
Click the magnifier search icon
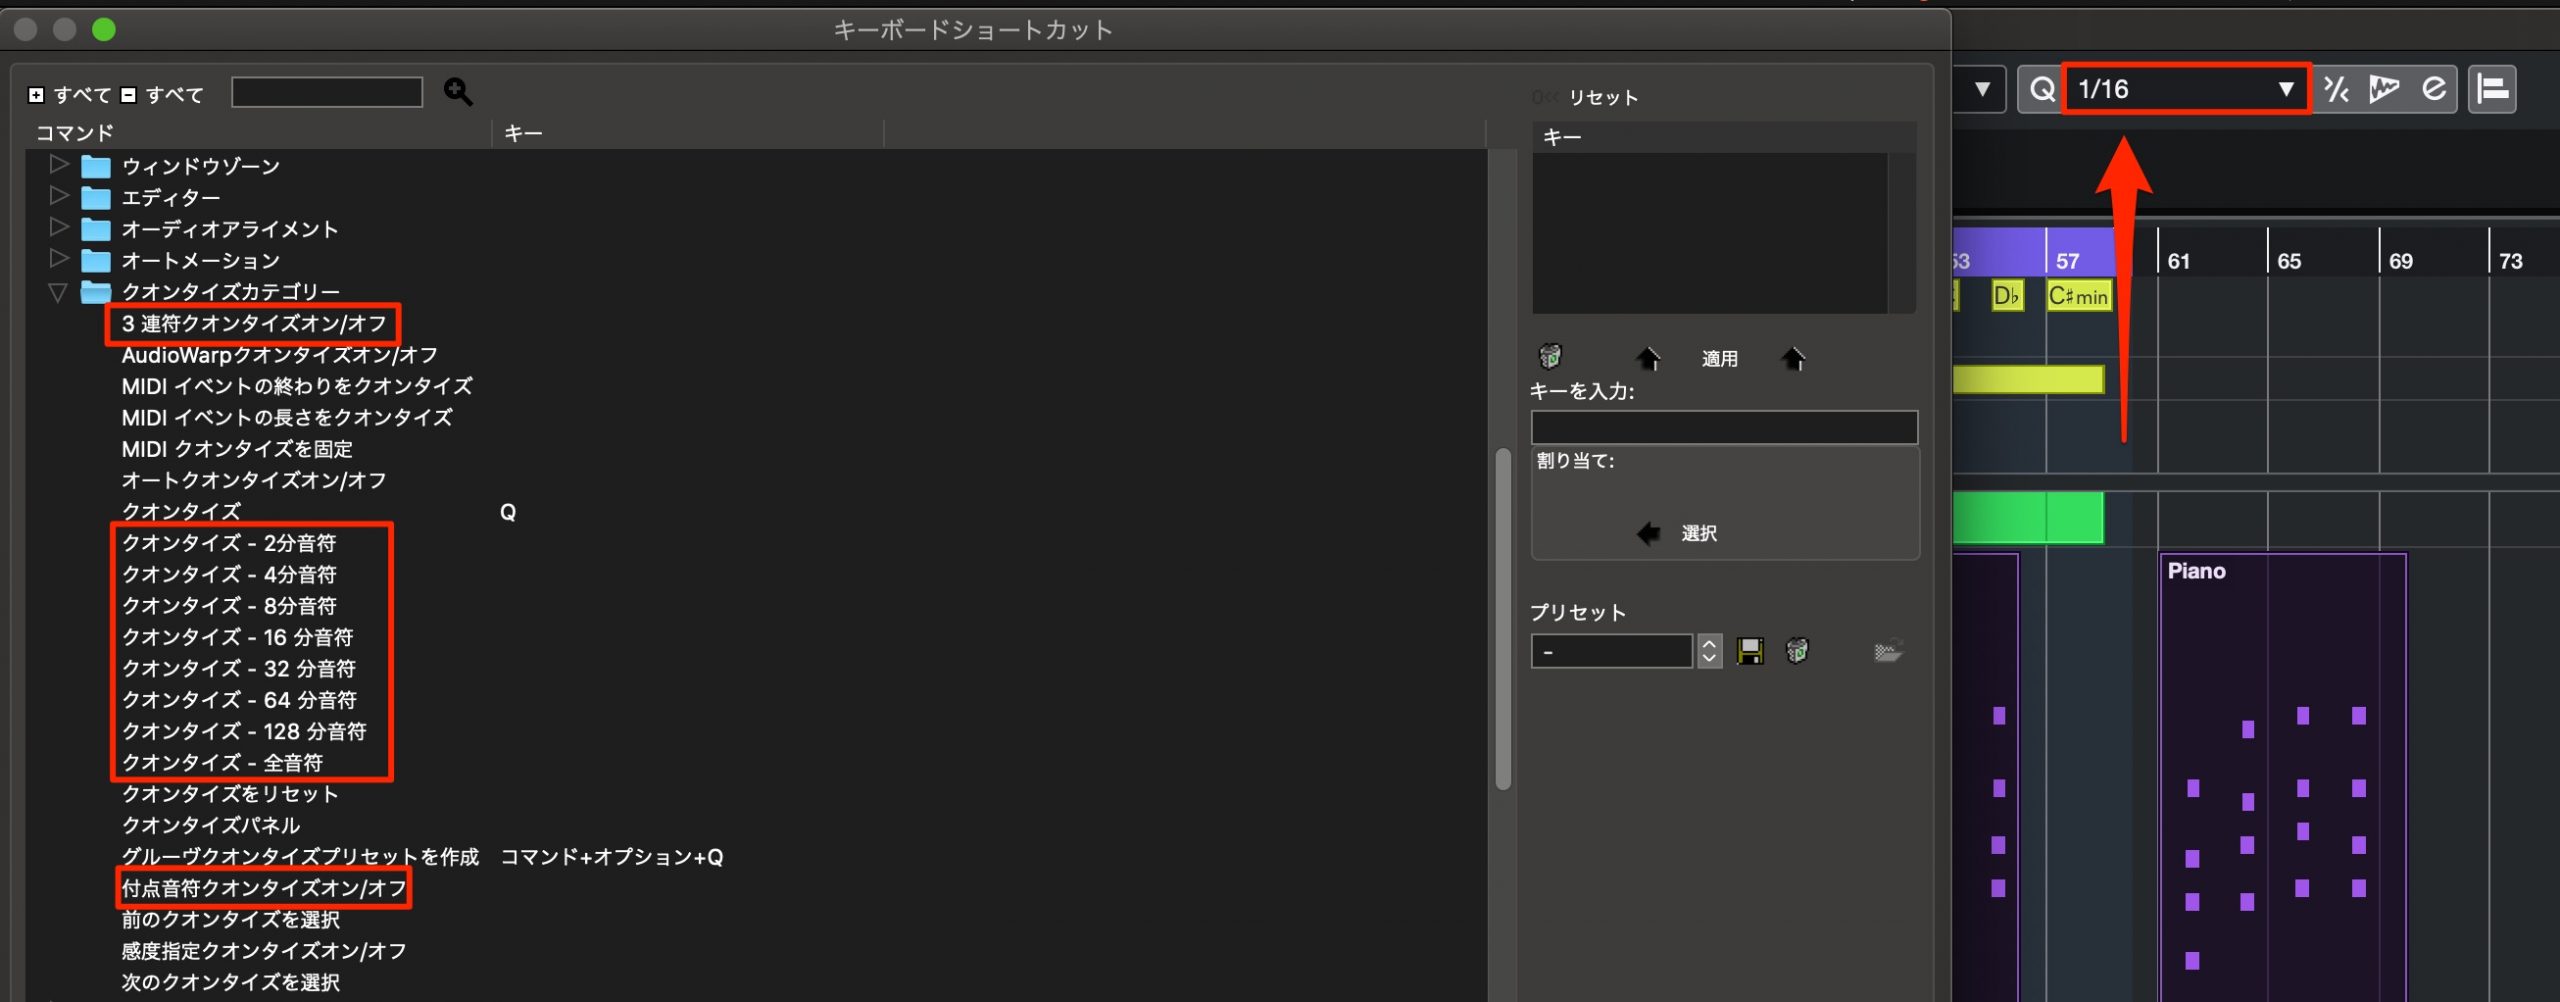click(x=458, y=92)
